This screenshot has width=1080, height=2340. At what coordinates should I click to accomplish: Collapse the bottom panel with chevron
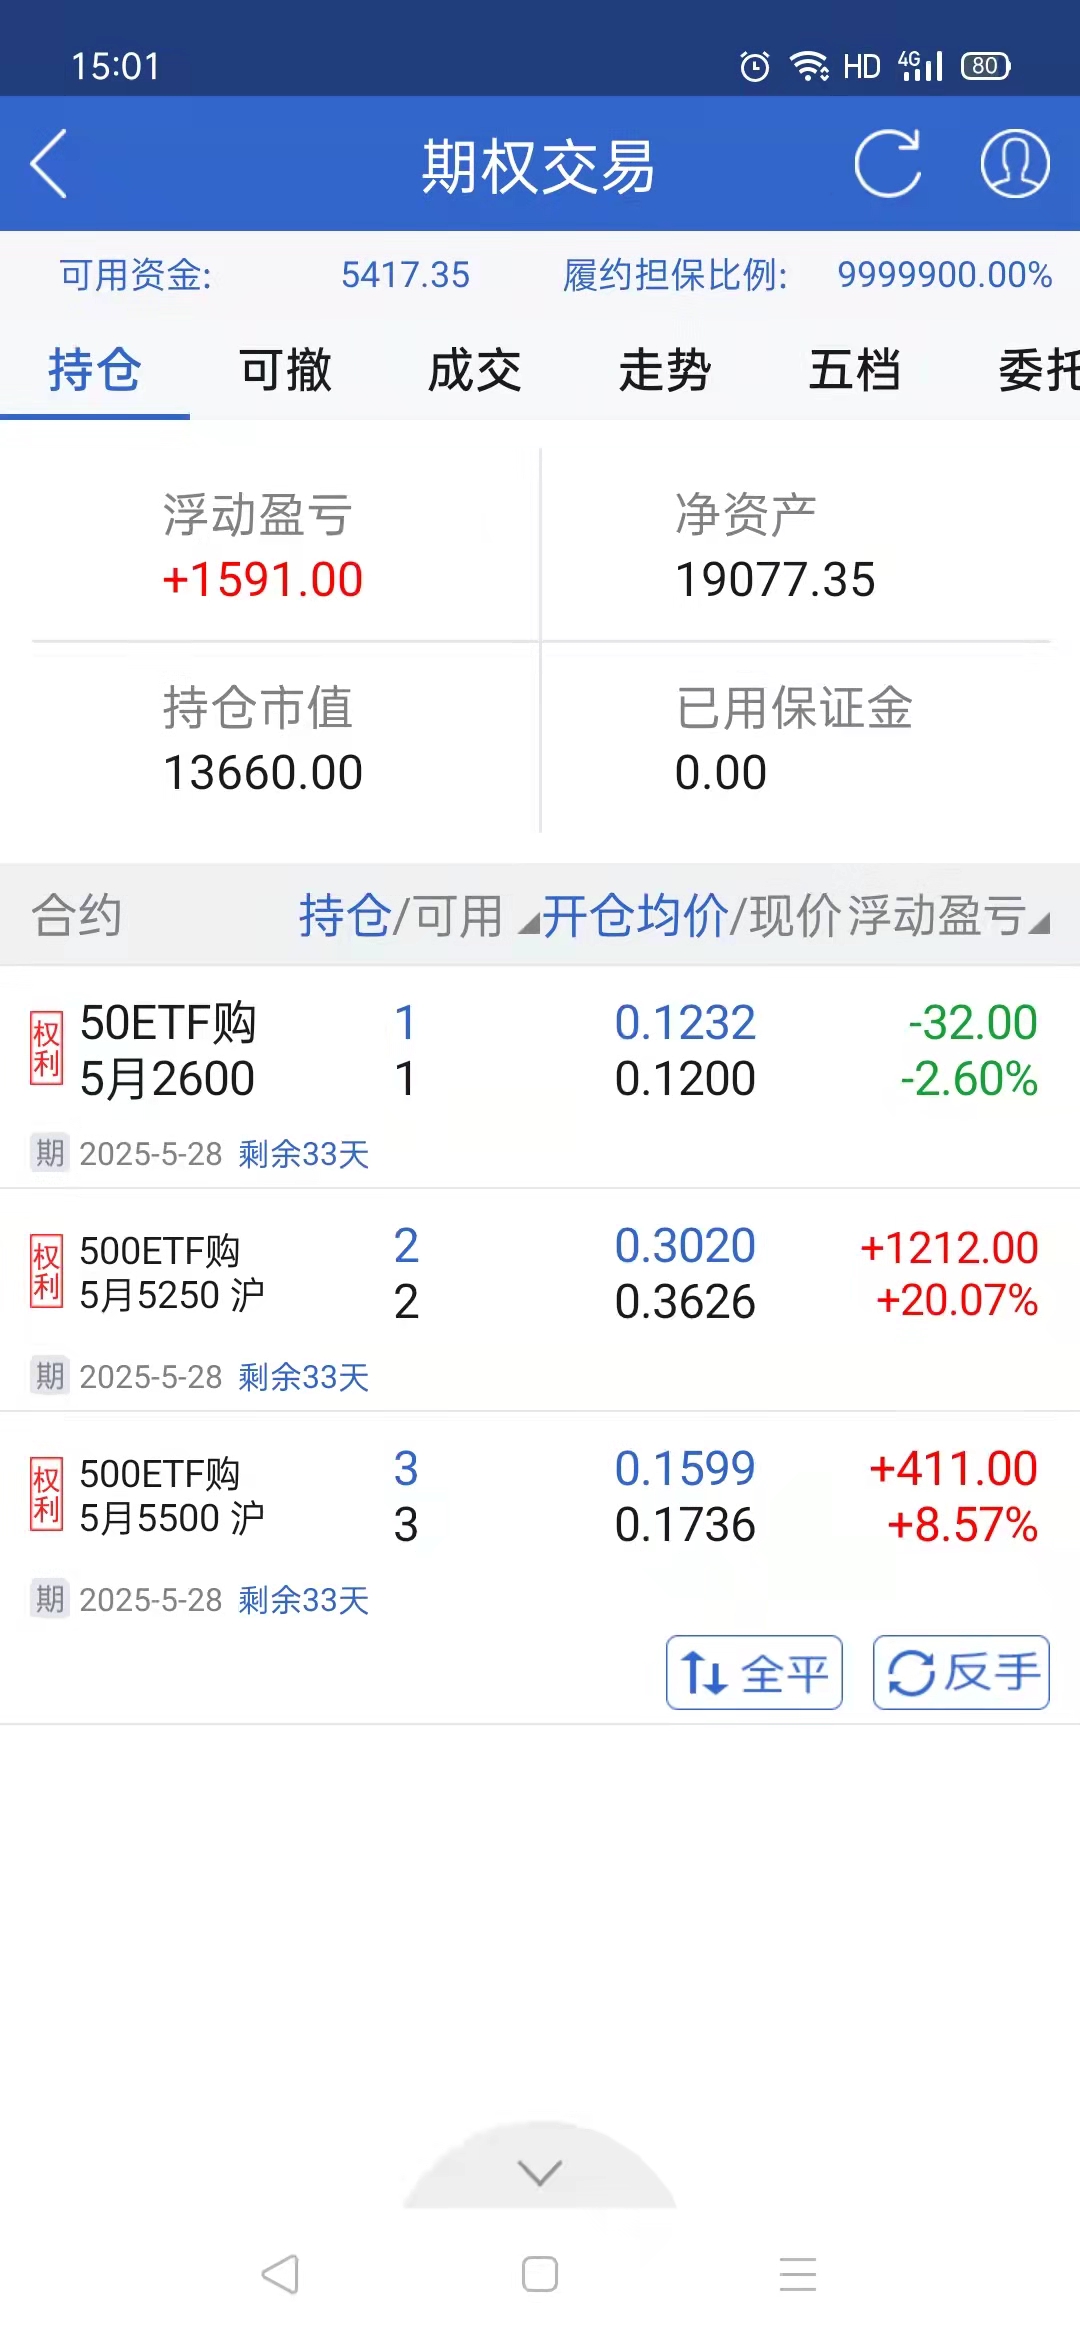(x=540, y=2172)
